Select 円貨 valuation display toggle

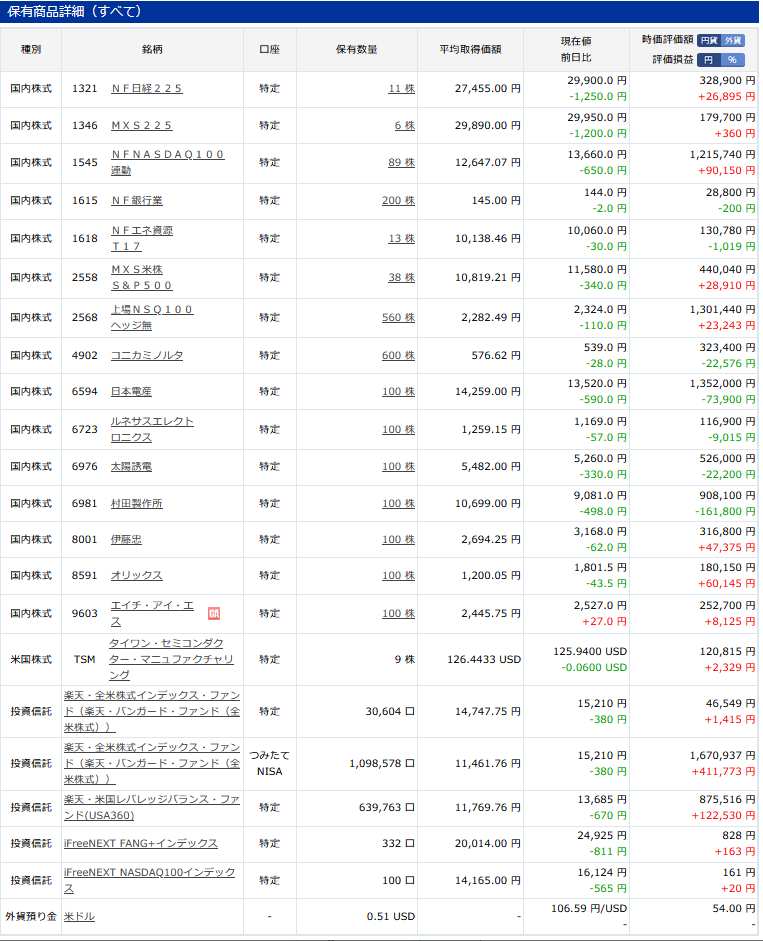[x=709, y=40]
